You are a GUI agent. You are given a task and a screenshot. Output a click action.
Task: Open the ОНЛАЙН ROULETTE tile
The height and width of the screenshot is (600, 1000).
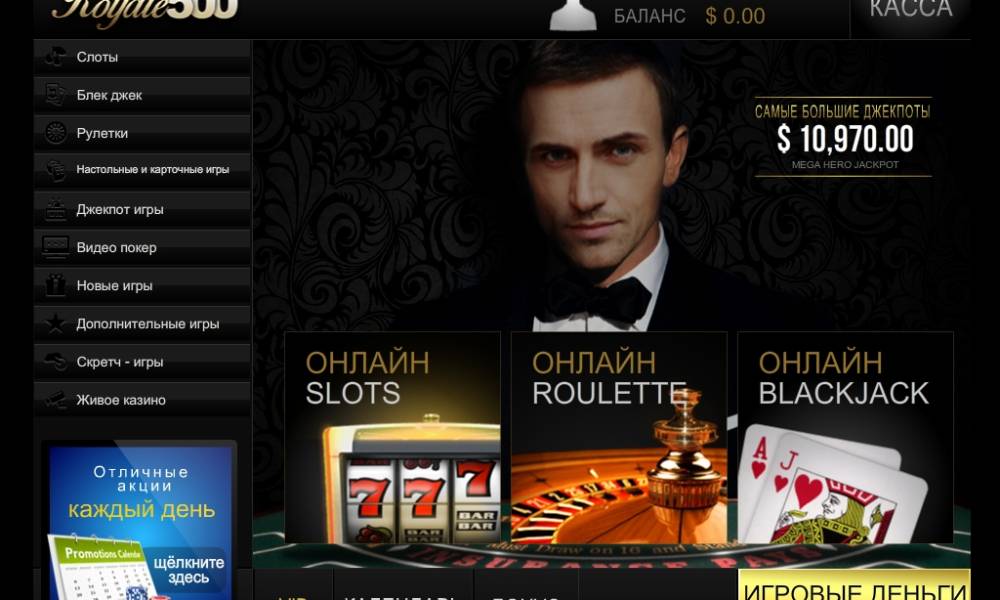619,437
